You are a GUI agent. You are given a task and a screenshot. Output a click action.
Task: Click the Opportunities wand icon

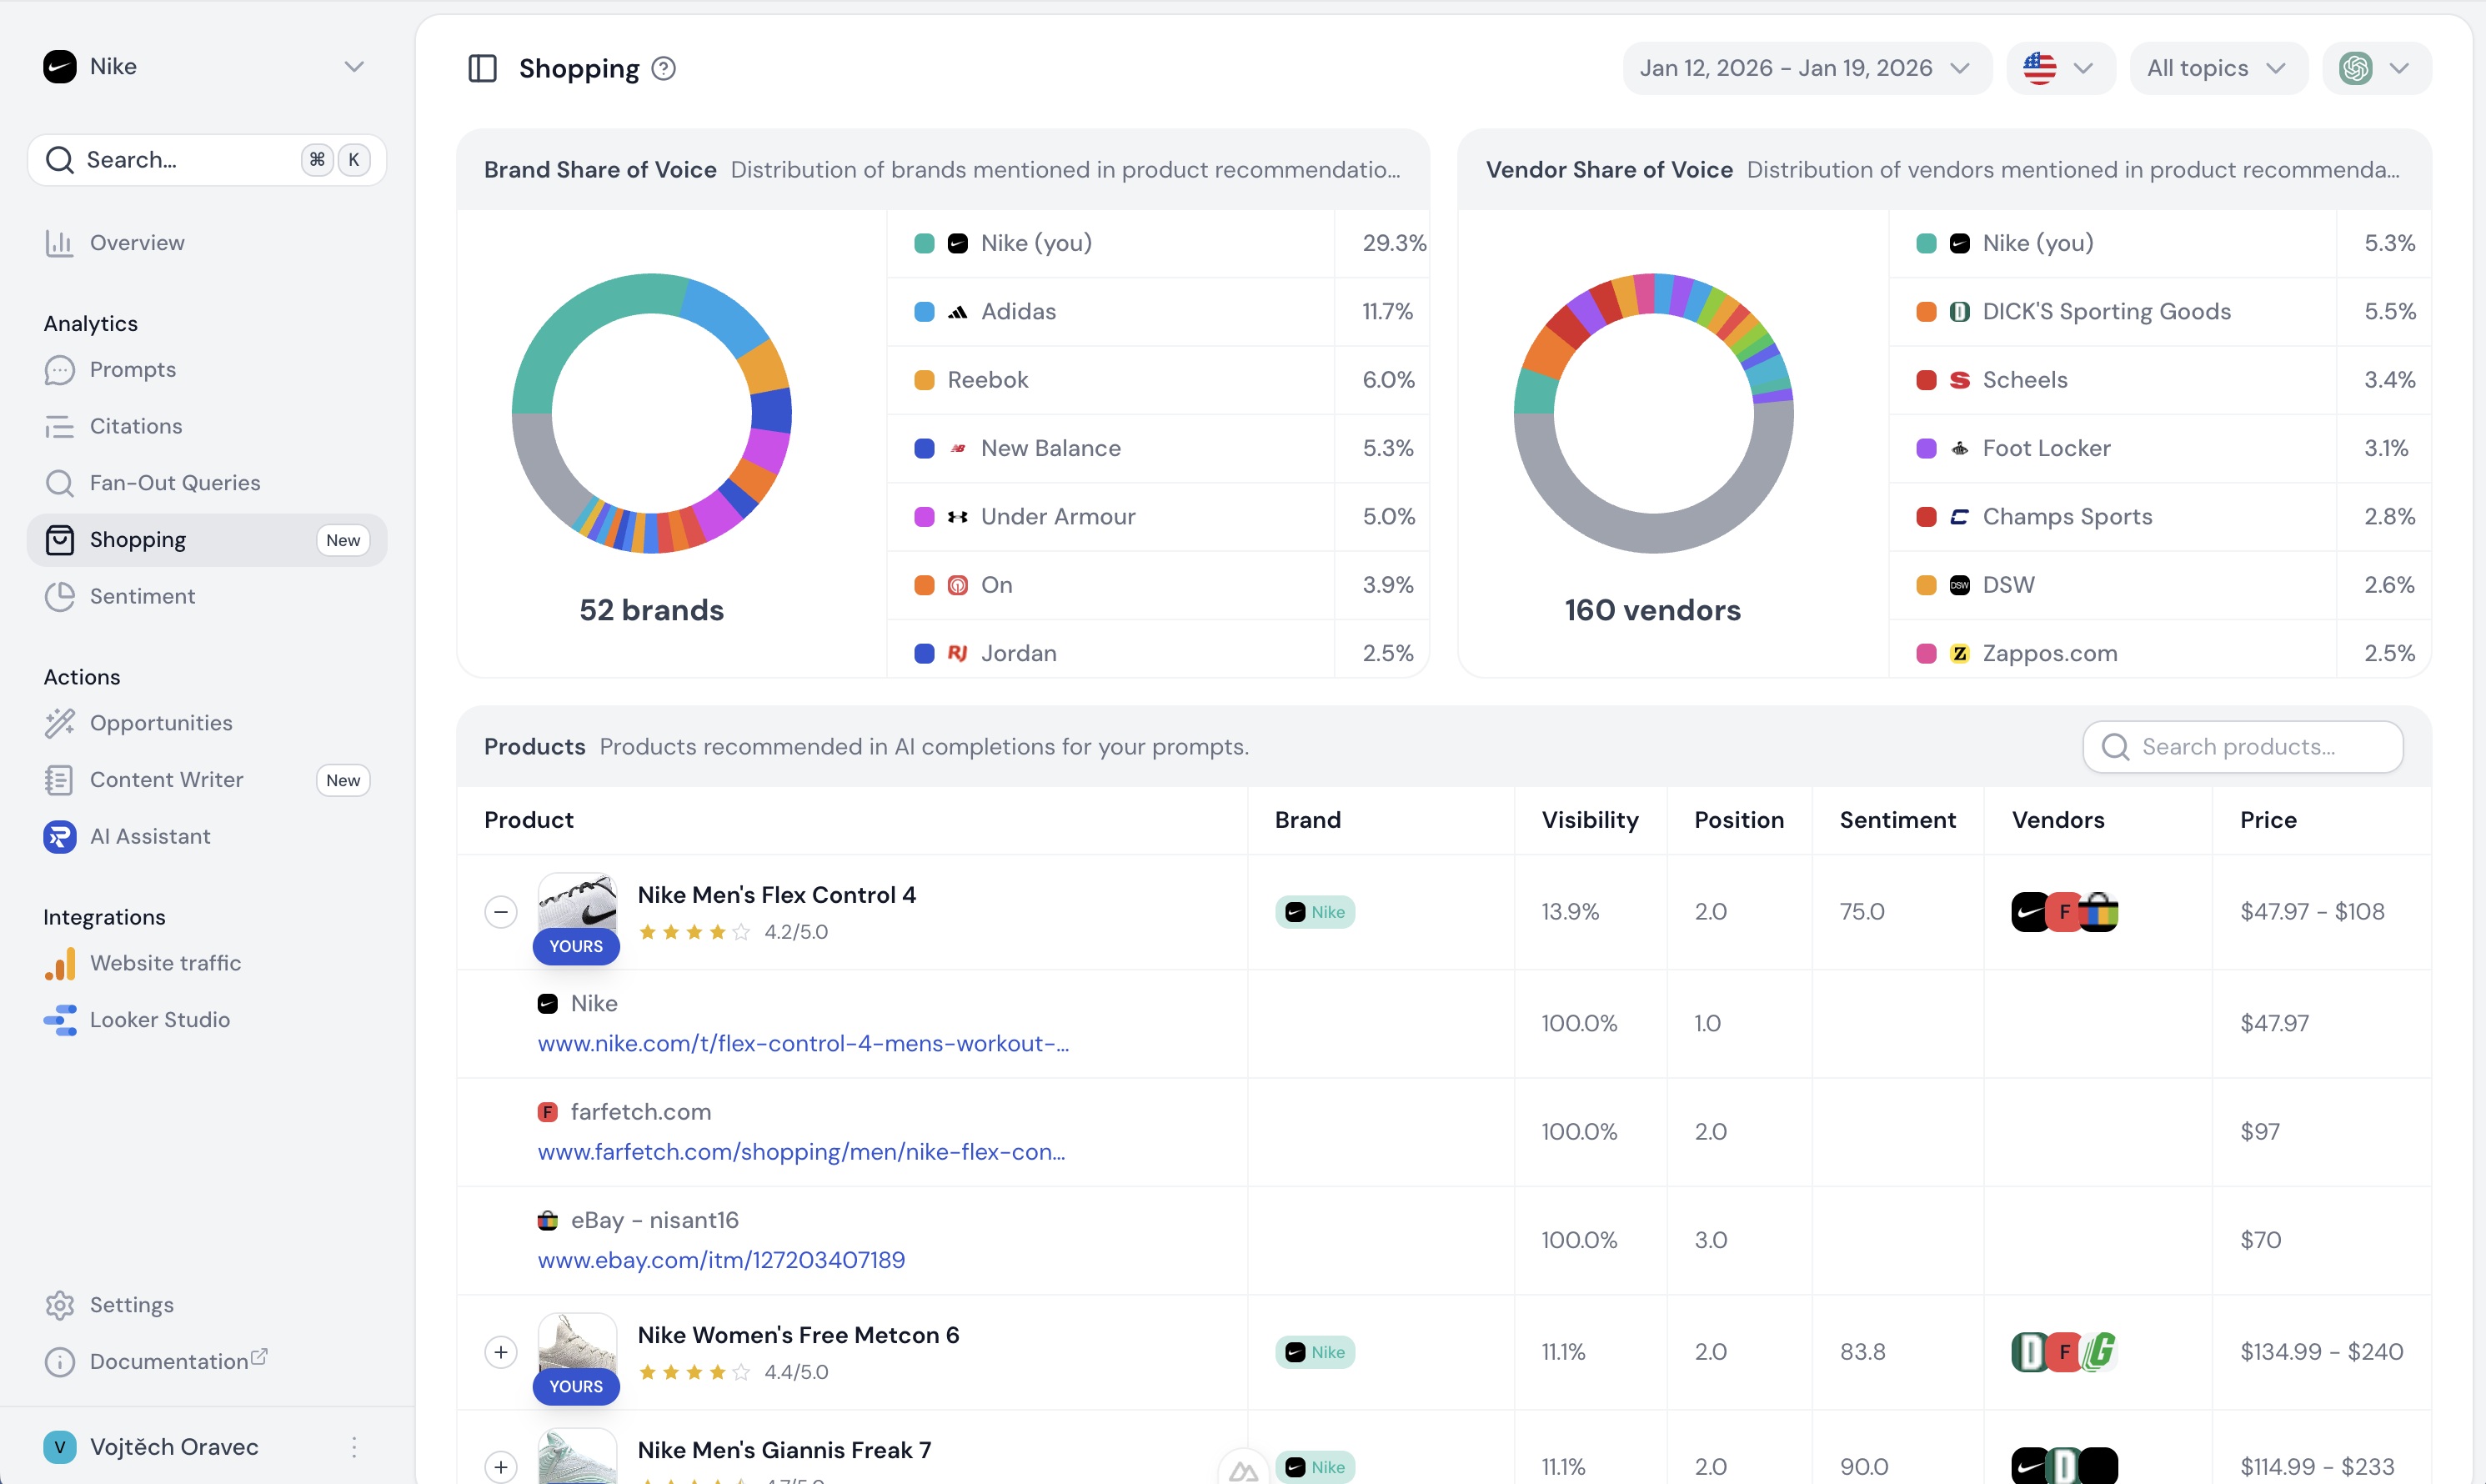click(59, 723)
